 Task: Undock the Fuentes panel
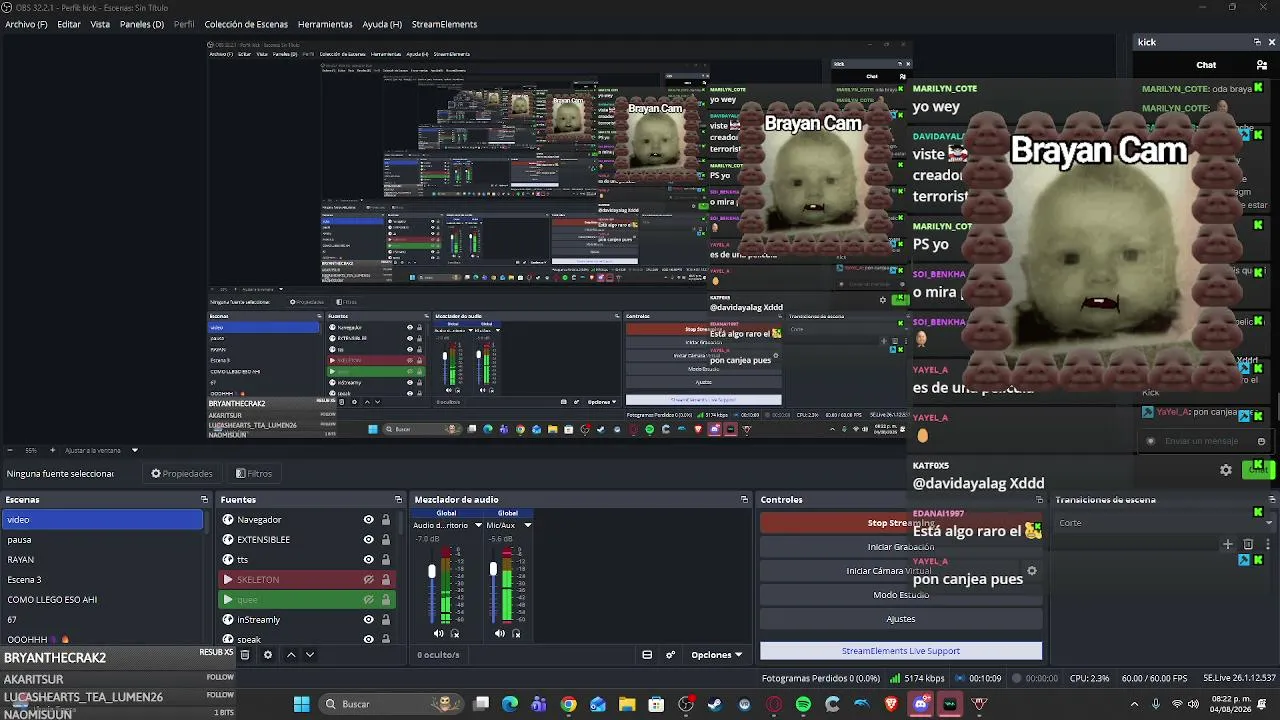[x=398, y=500]
